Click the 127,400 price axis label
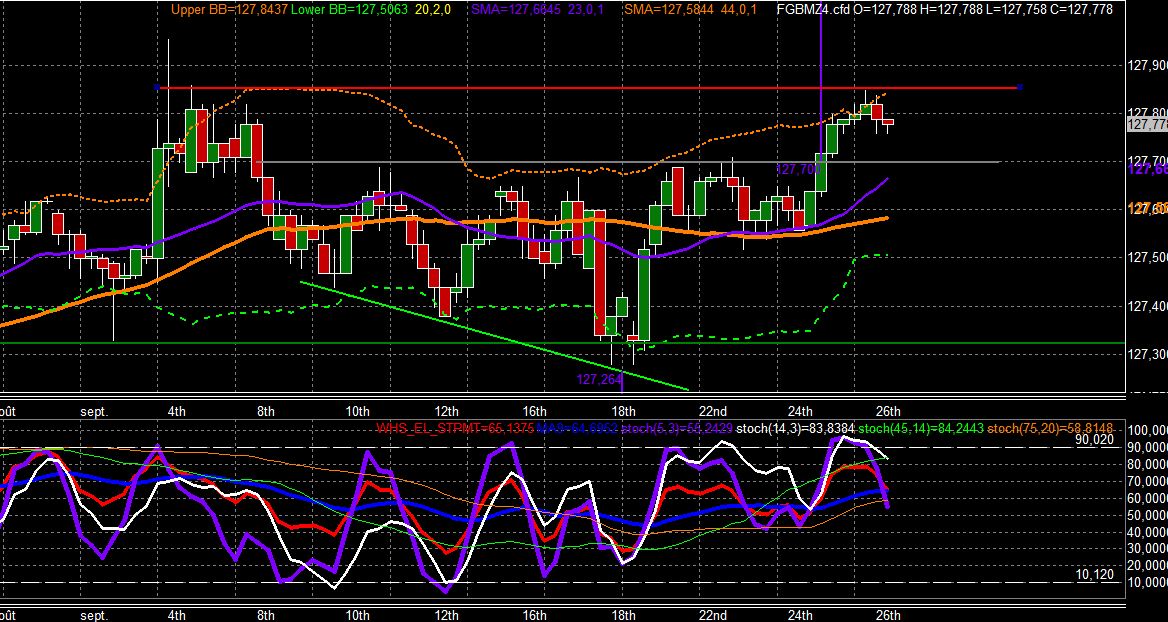 [1148, 306]
